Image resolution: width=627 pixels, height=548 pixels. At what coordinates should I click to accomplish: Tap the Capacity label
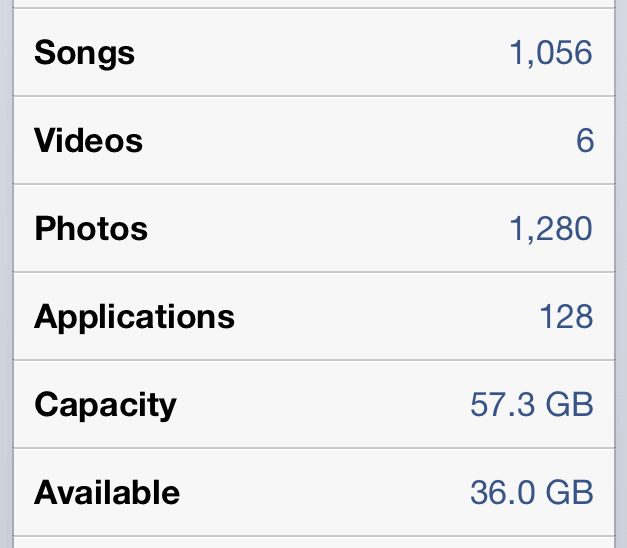(105, 405)
